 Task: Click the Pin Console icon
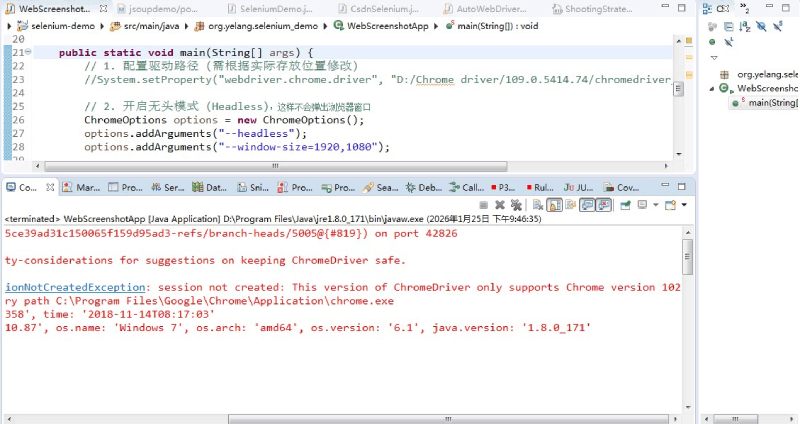(x=624, y=205)
